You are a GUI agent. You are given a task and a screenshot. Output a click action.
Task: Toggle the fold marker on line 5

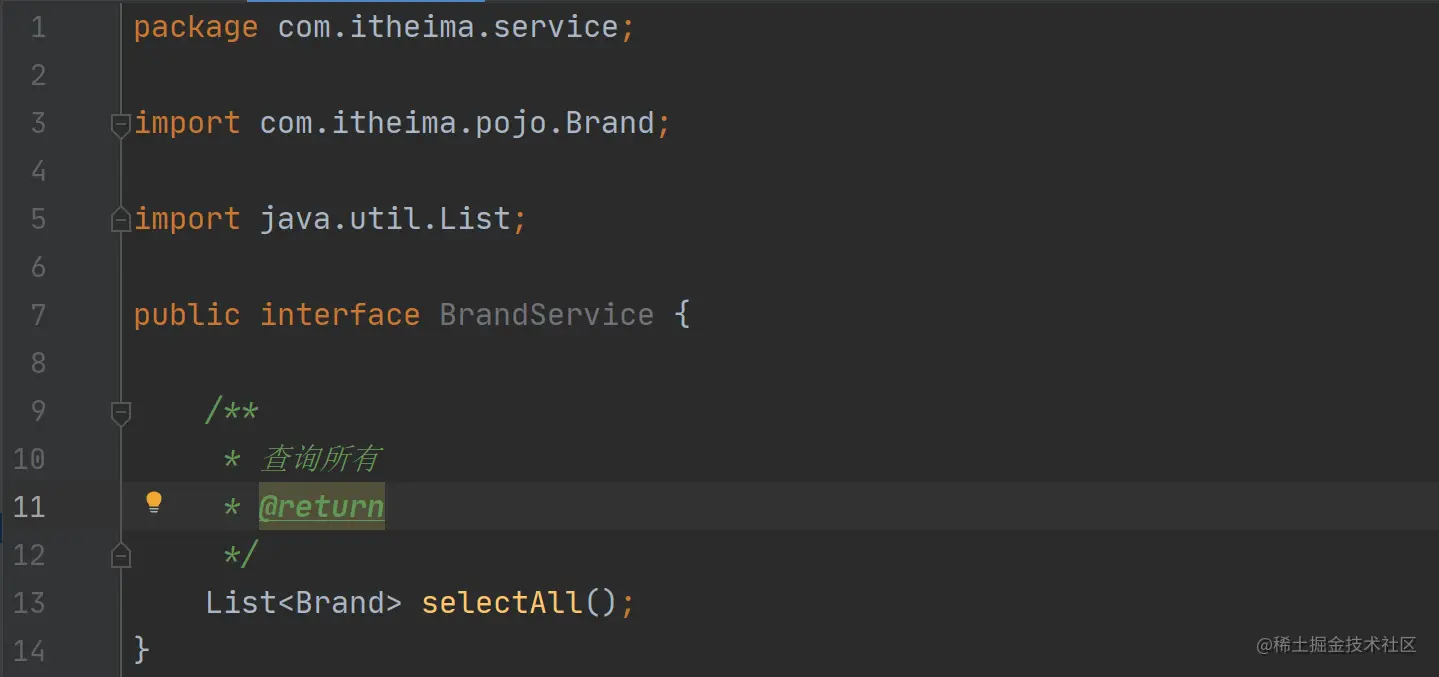[x=121, y=220]
